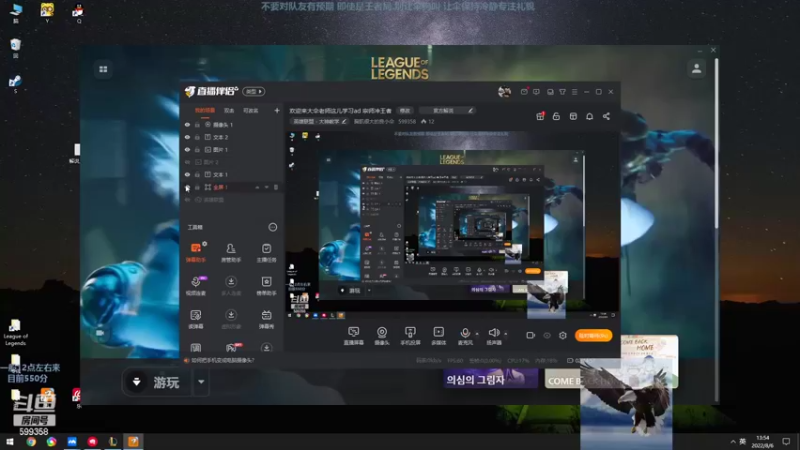This screenshot has height=450, width=800.
Task: Click the unlock padlock icon in the header row
Action: click(556, 116)
